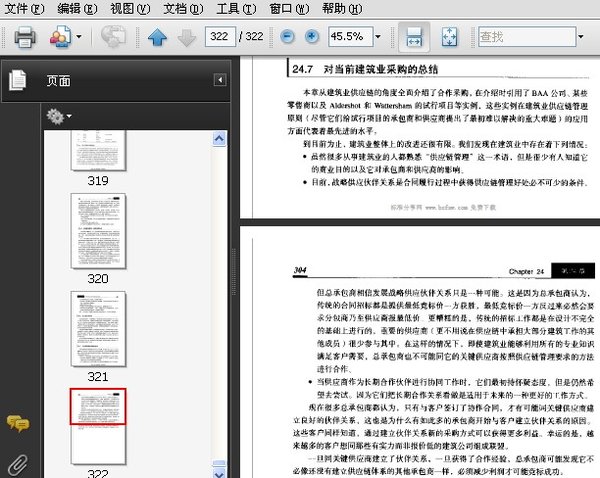Open the comments panel icon
This screenshot has height=478, width=600.
point(18,424)
